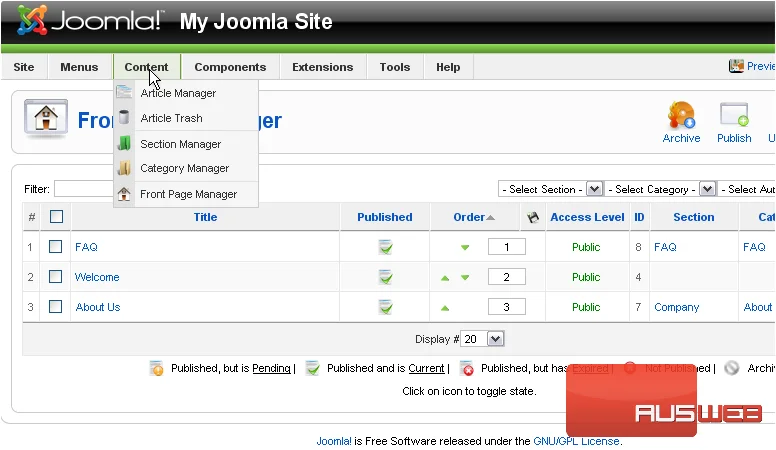Sort table by Section column
776x450 pixels.
coord(693,217)
